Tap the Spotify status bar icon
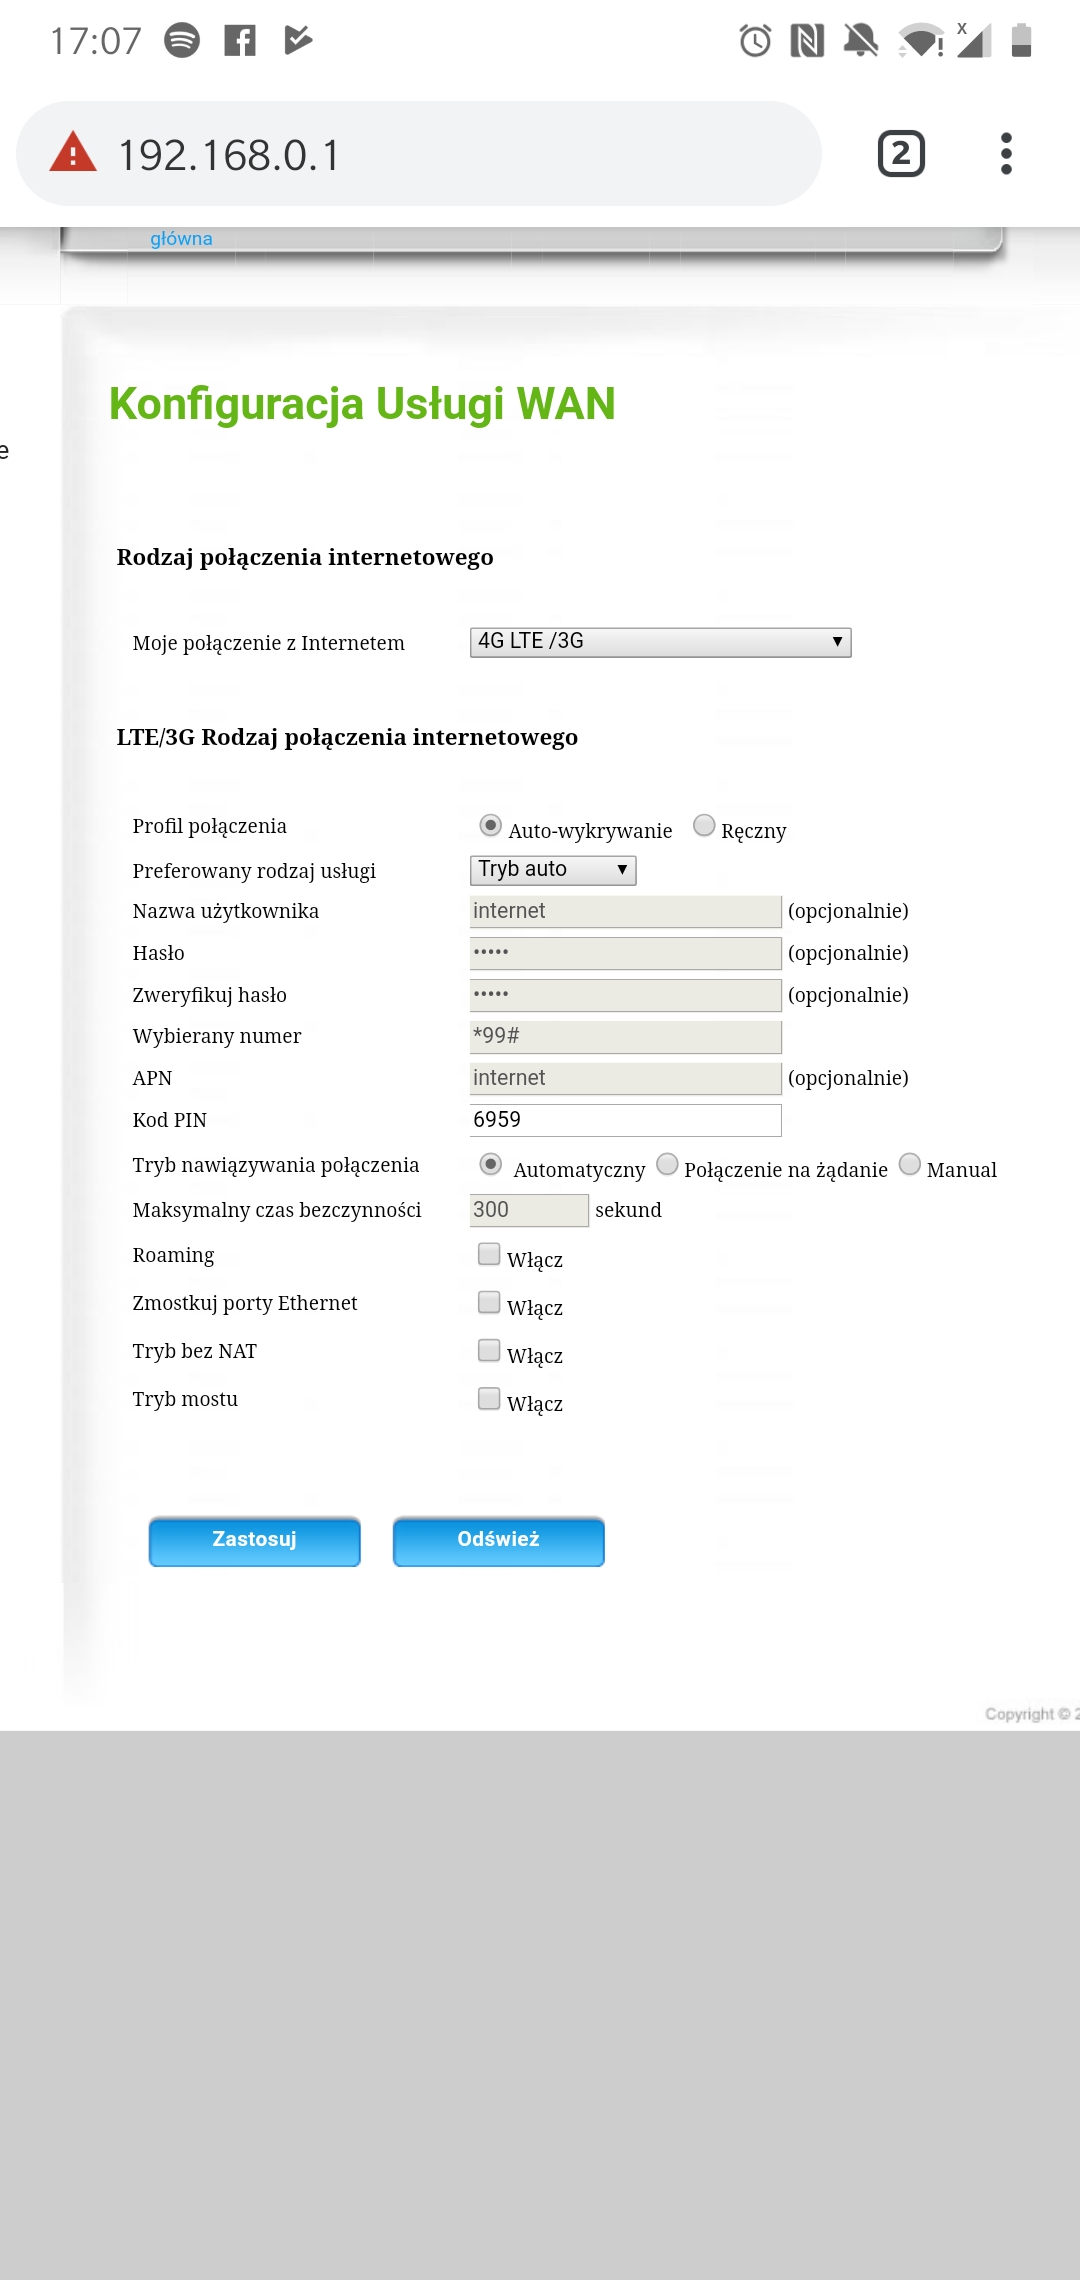The height and width of the screenshot is (2280, 1080). (x=182, y=40)
